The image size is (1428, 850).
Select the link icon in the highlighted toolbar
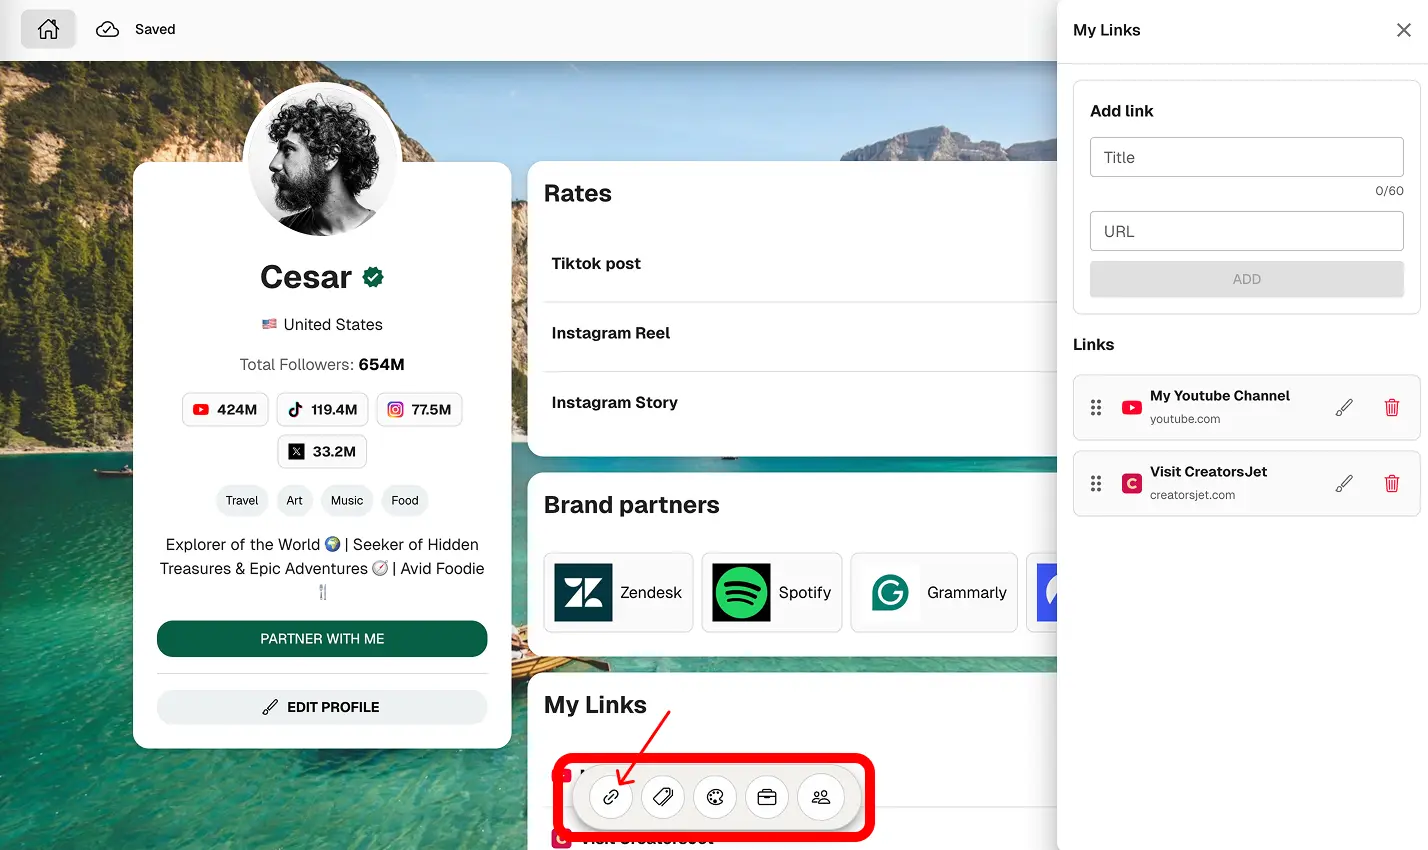[x=611, y=797]
